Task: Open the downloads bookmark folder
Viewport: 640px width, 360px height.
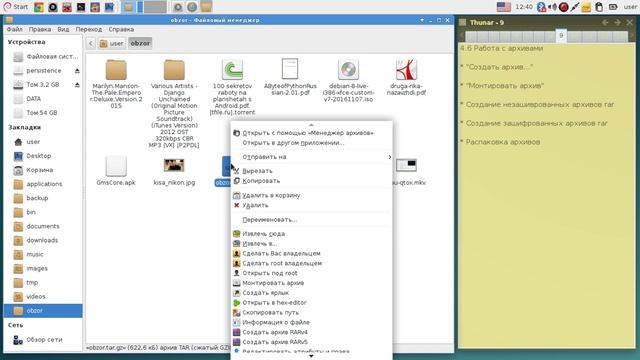Action: 43,240
